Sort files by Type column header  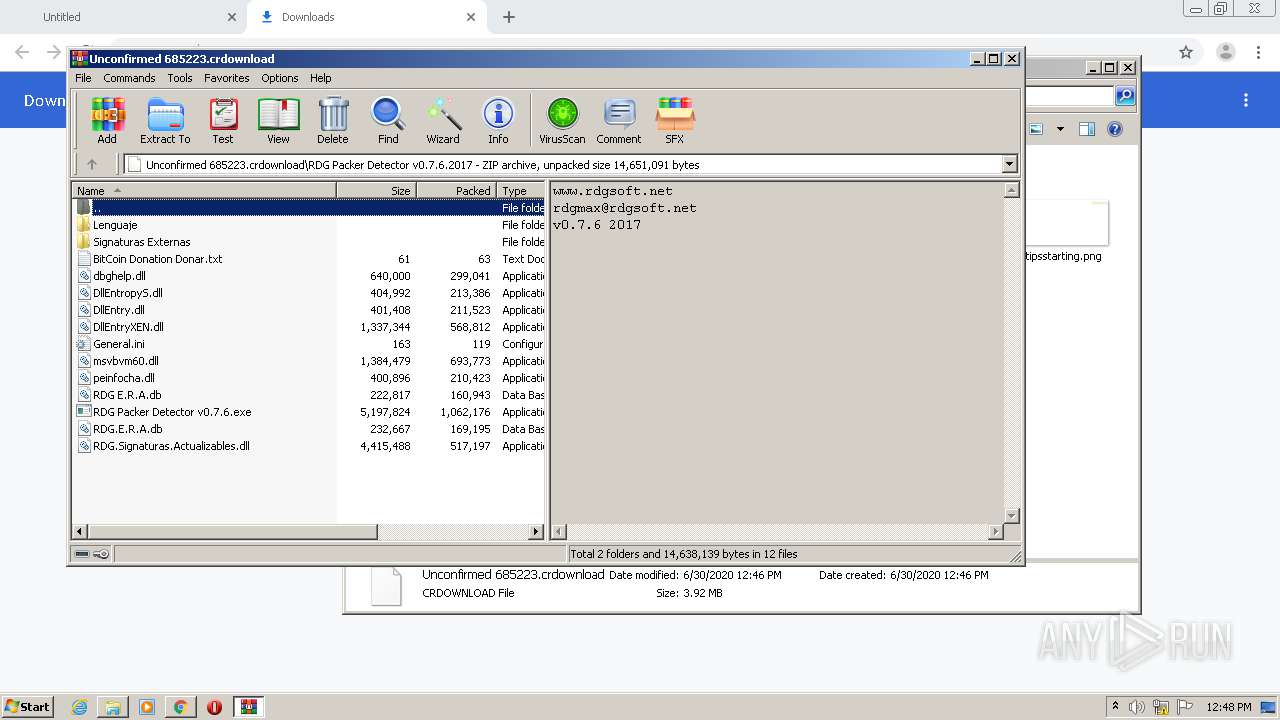pyautogui.click(x=520, y=190)
